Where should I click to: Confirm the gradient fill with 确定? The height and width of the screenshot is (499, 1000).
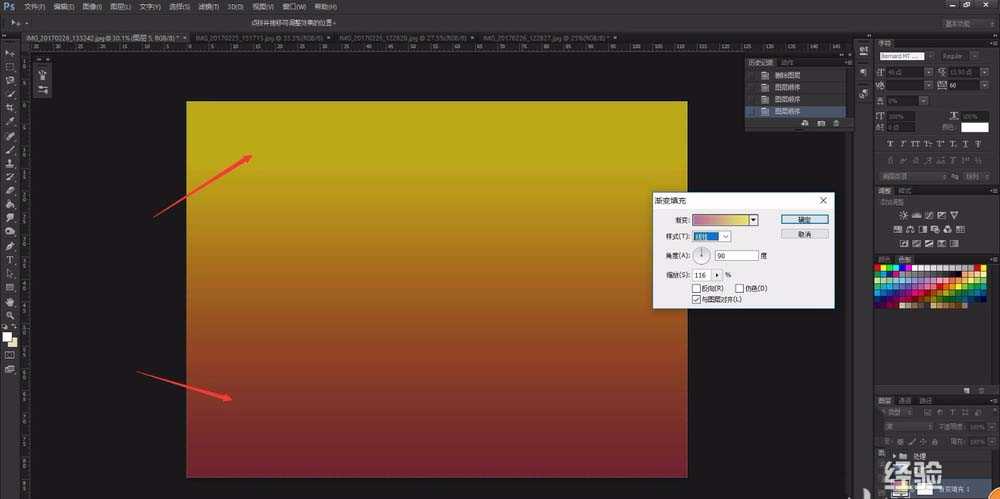tap(805, 219)
